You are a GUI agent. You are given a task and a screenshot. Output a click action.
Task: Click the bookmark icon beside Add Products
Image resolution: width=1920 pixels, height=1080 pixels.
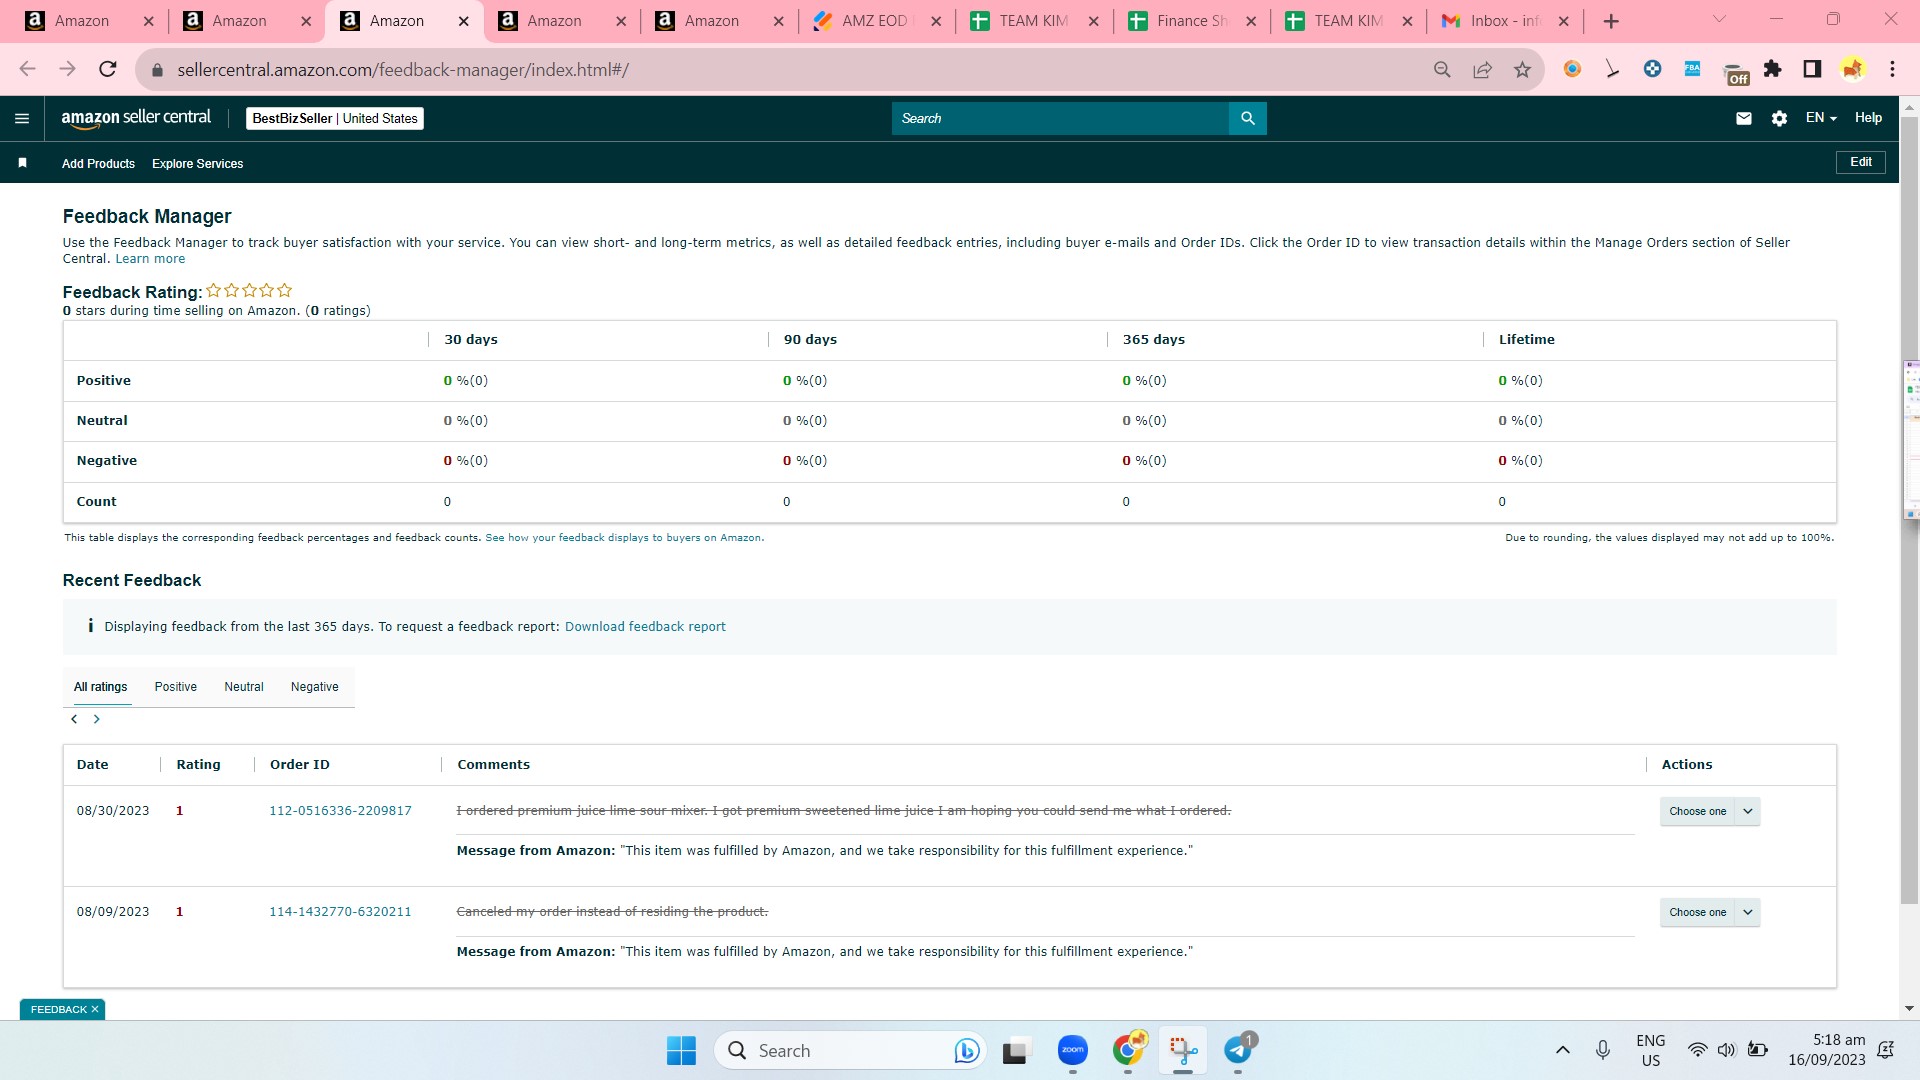tap(22, 163)
